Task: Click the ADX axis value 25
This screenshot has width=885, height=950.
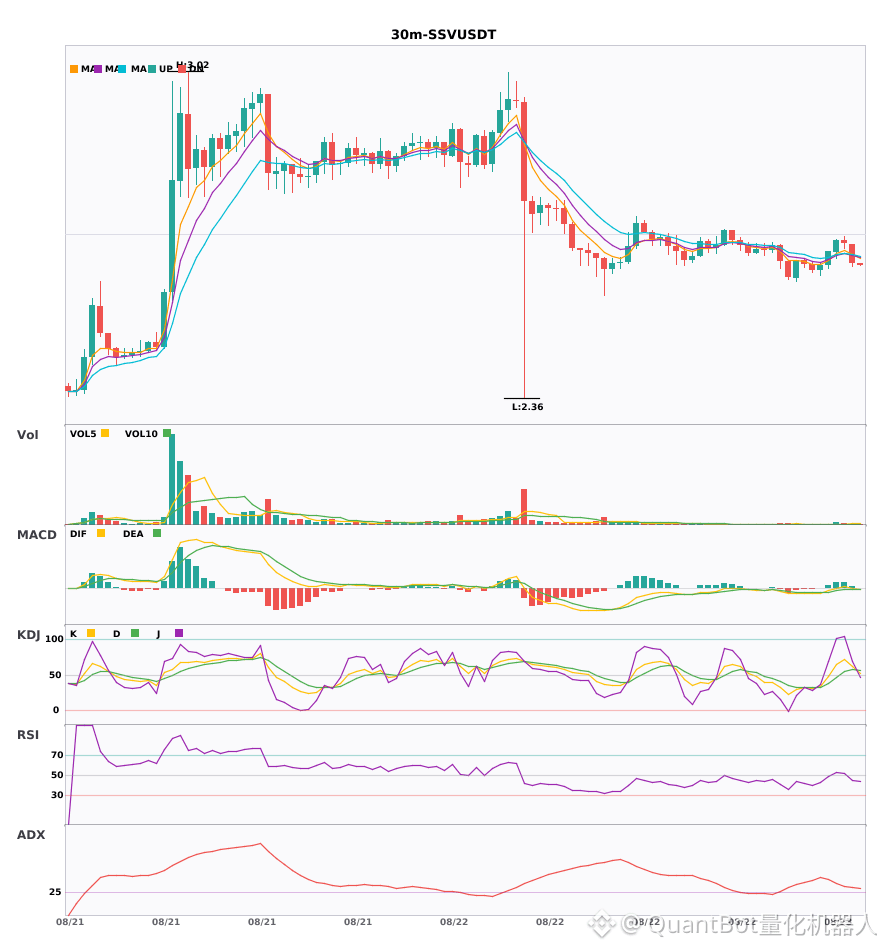Action: point(55,892)
